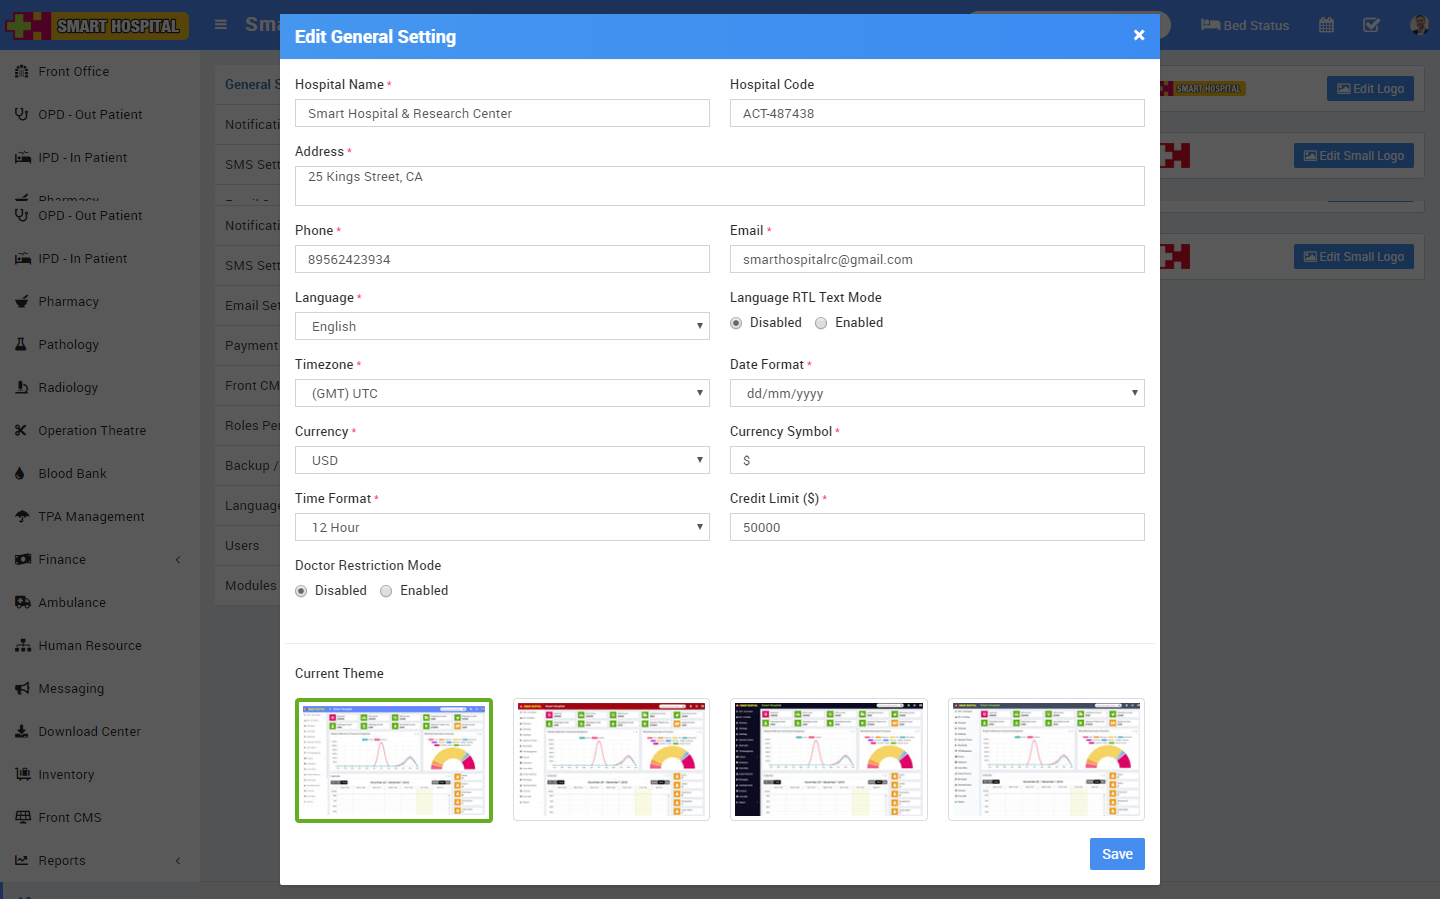Image resolution: width=1440 pixels, height=899 pixels.
Task: Click the Save button
Action: (1117, 854)
